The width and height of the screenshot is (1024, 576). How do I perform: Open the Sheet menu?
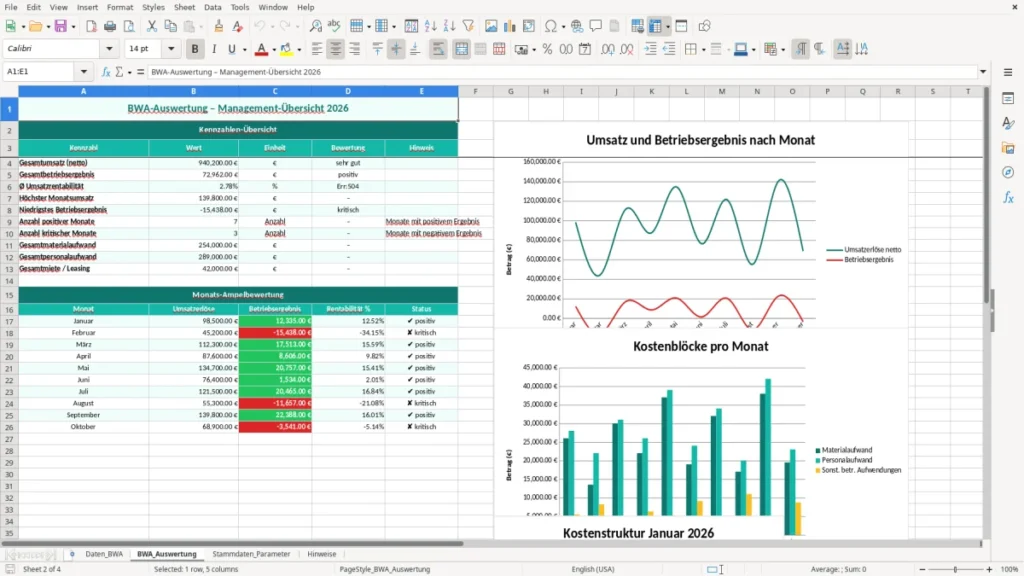click(184, 7)
